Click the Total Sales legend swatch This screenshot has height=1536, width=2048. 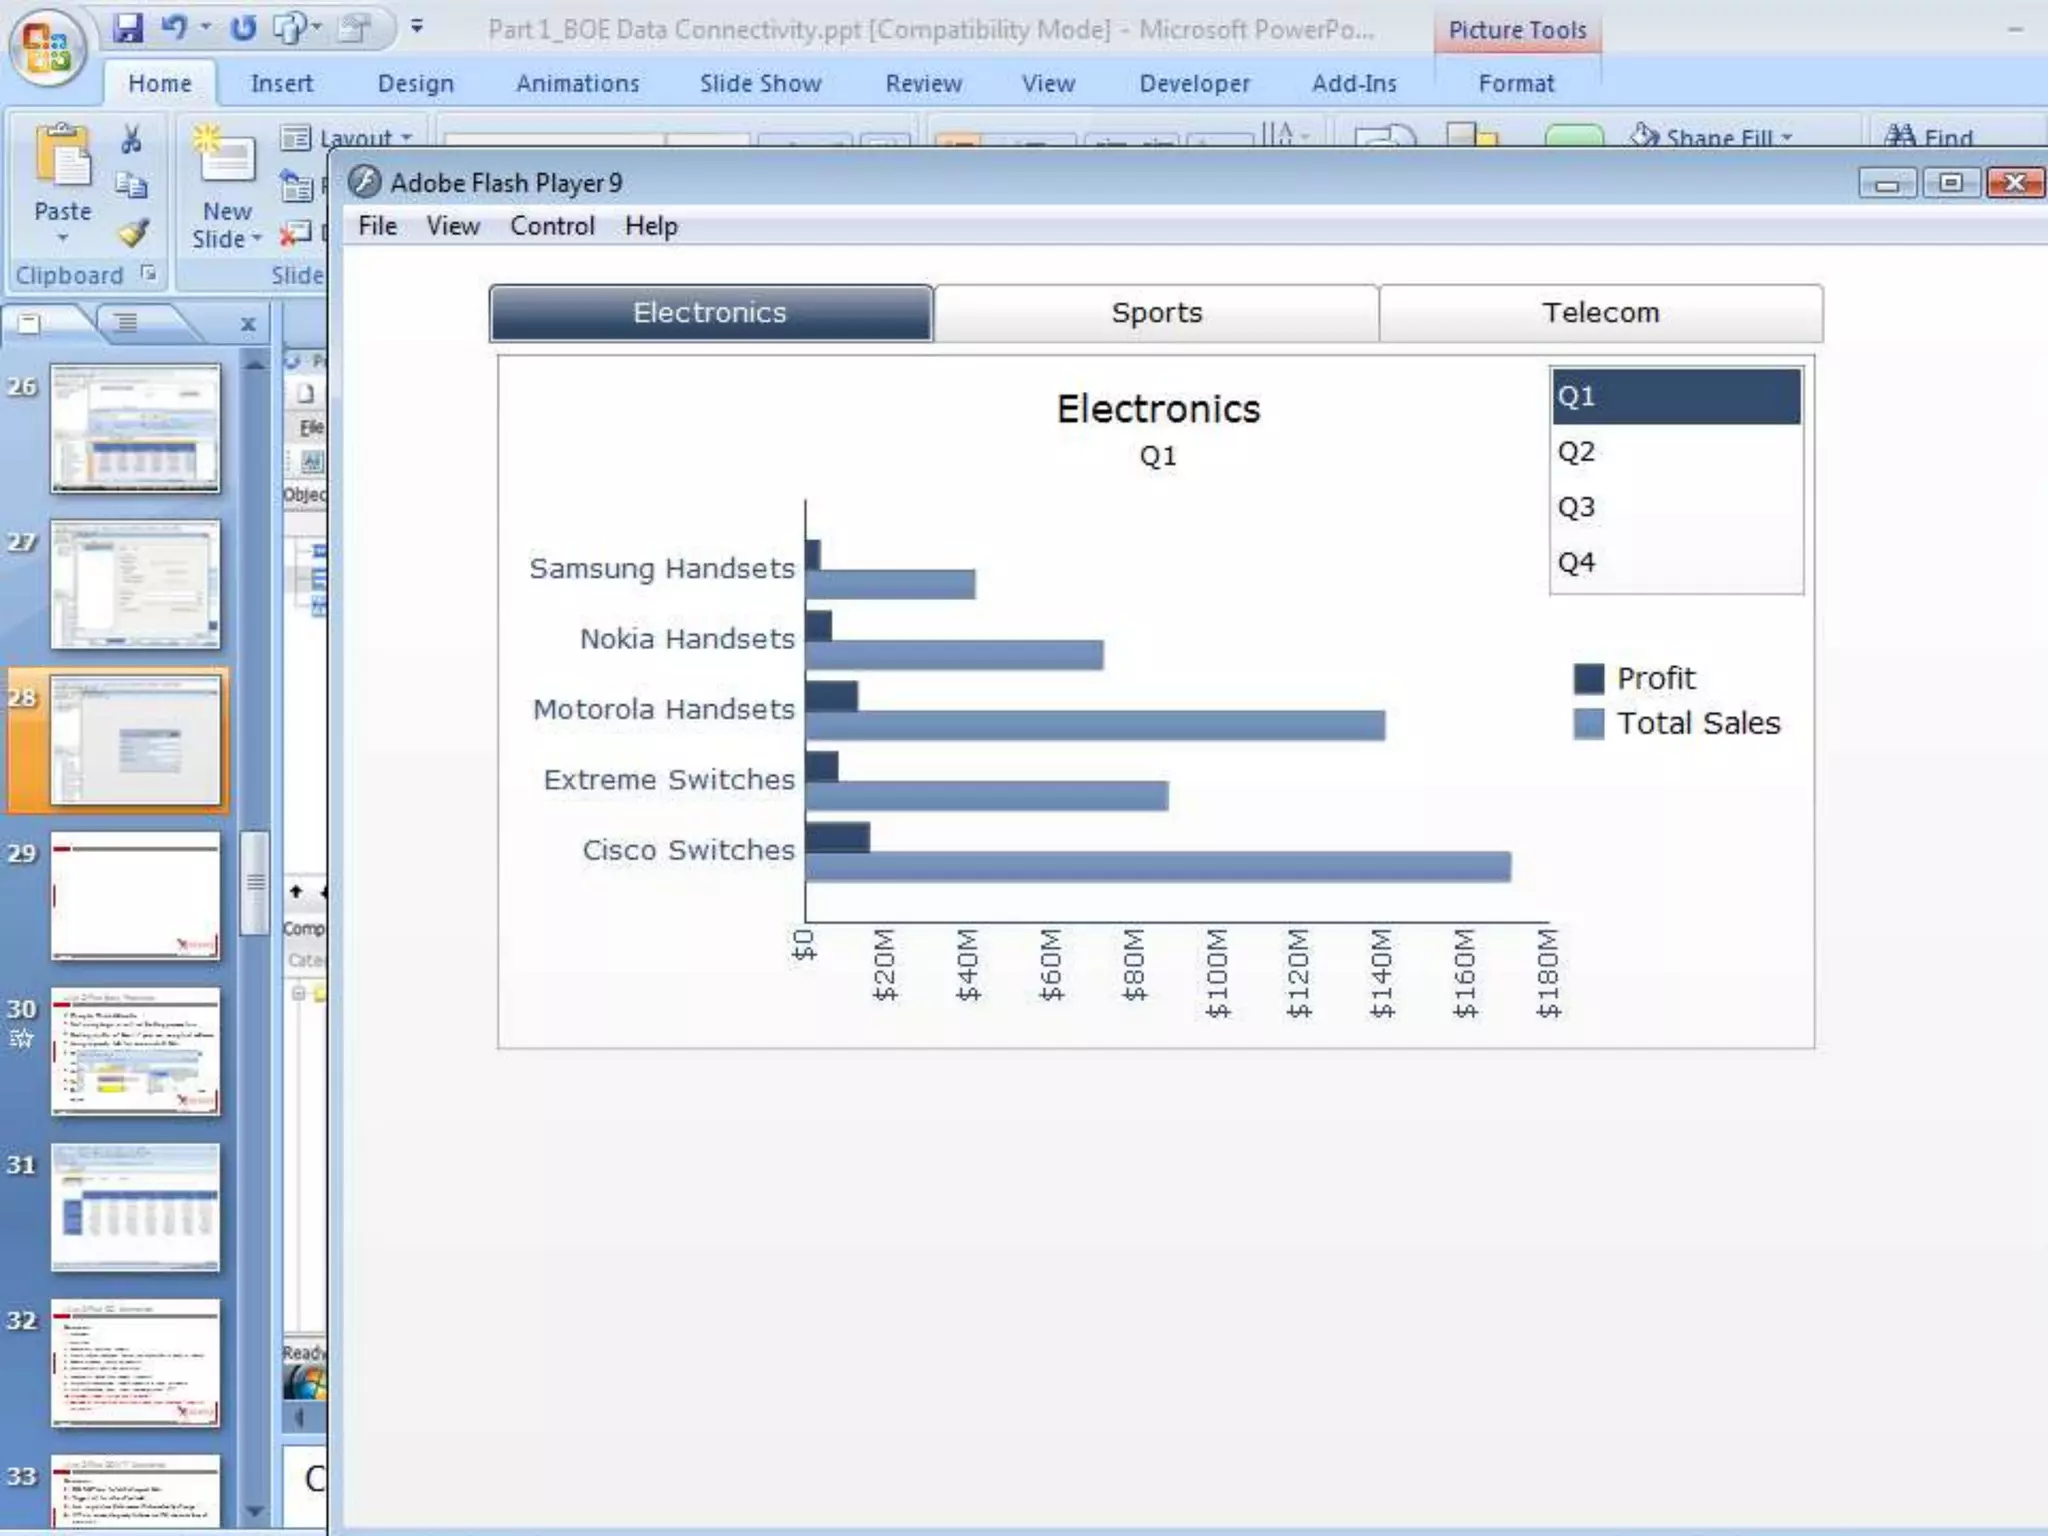pos(1588,723)
